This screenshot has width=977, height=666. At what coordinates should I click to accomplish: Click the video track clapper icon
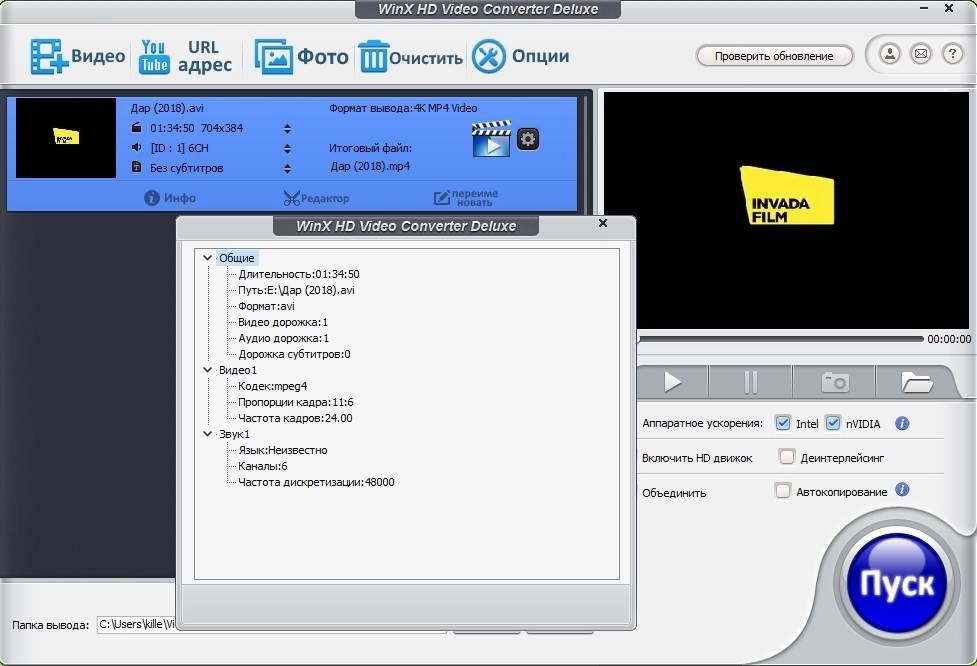[136, 128]
